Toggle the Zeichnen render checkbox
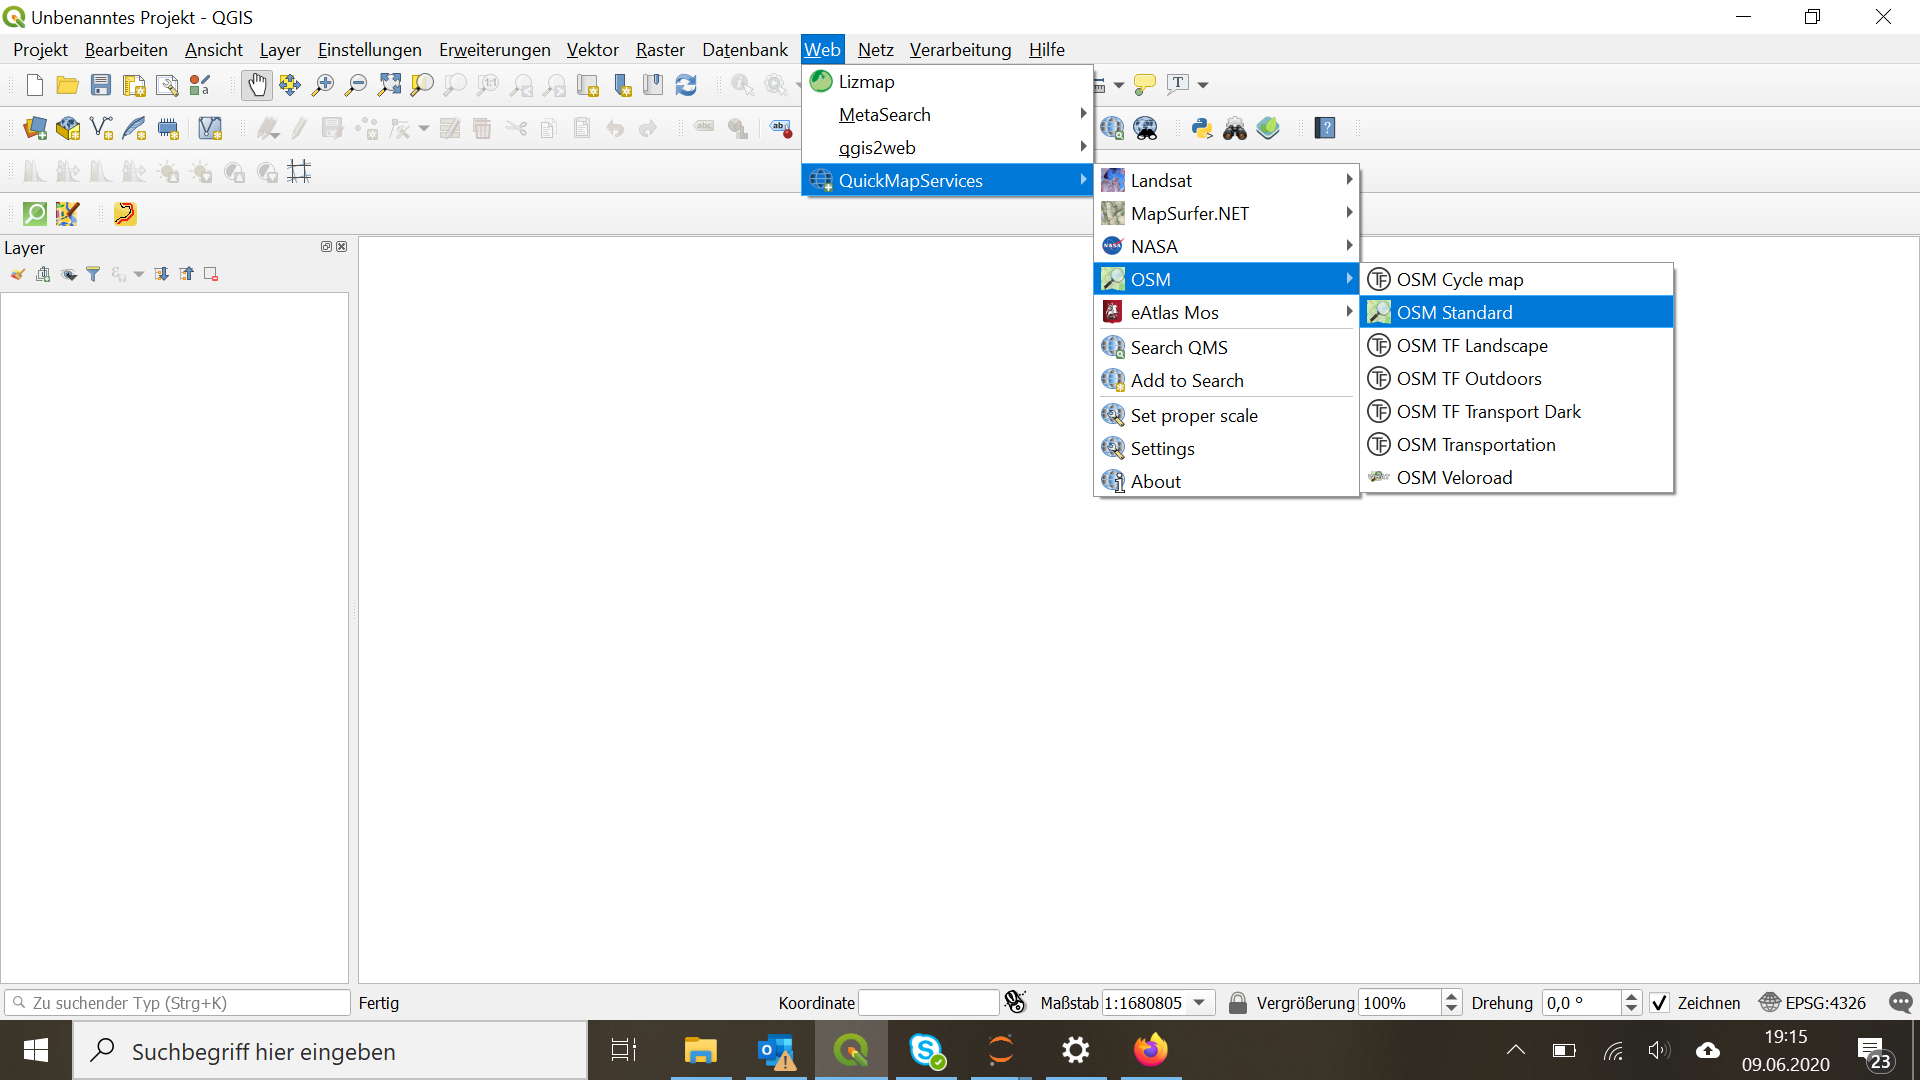The width and height of the screenshot is (1920, 1080). pyautogui.click(x=1660, y=1003)
